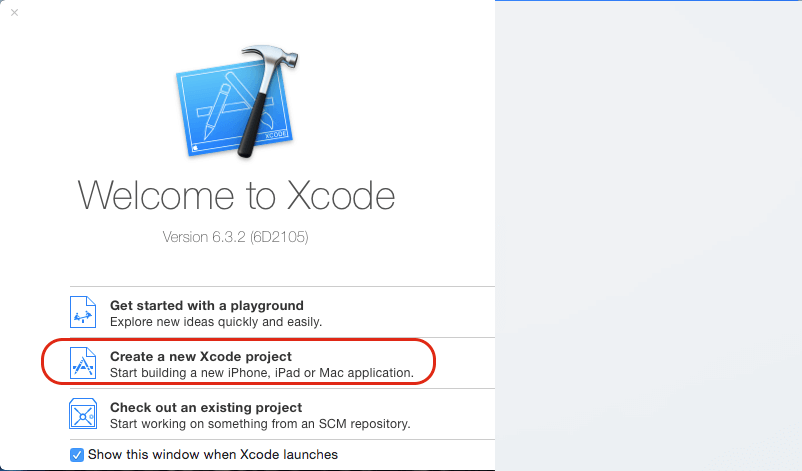This screenshot has height=471, width=802.
Task: Click the blank space right of the playground title
Action: (x=400, y=305)
